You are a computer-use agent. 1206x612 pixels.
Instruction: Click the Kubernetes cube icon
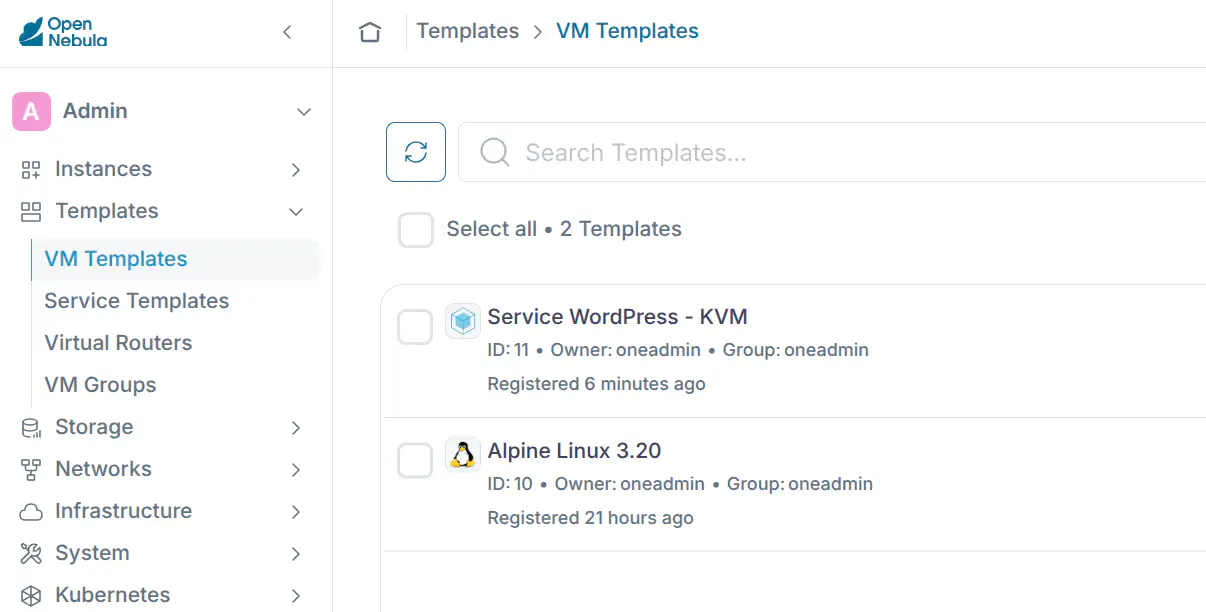pyautogui.click(x=31, y=596)
